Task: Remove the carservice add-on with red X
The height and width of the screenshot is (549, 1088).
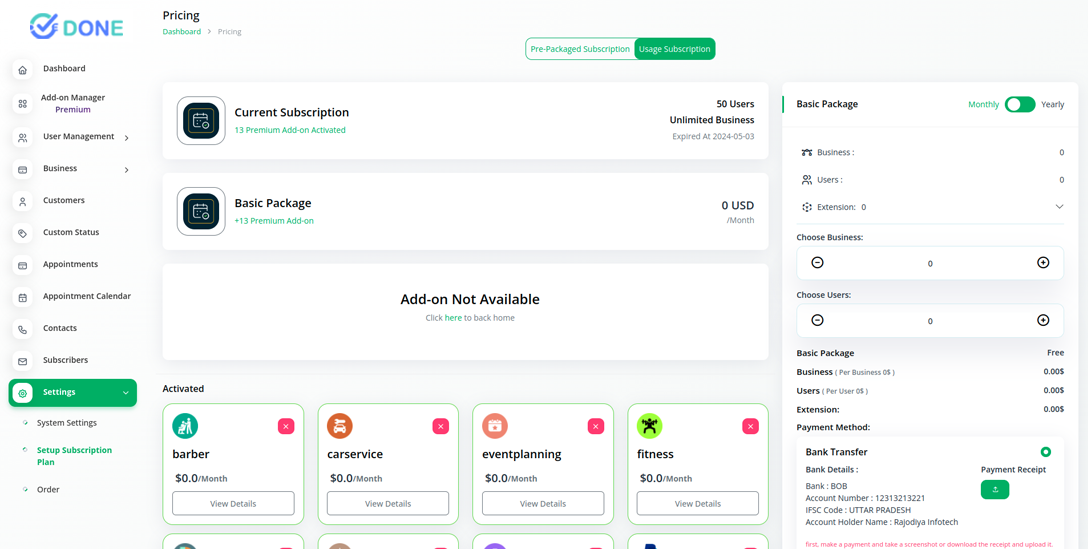Action: click(x=441, y=426)
